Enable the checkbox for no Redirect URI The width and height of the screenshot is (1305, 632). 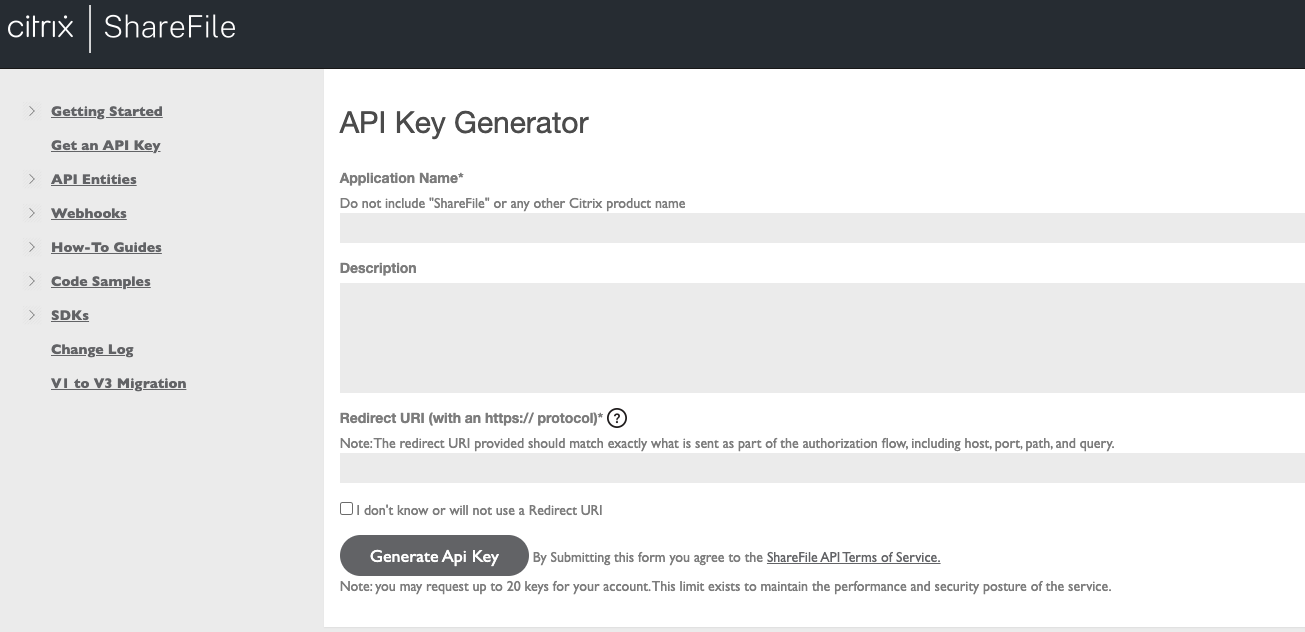click(x=345, y=508)
